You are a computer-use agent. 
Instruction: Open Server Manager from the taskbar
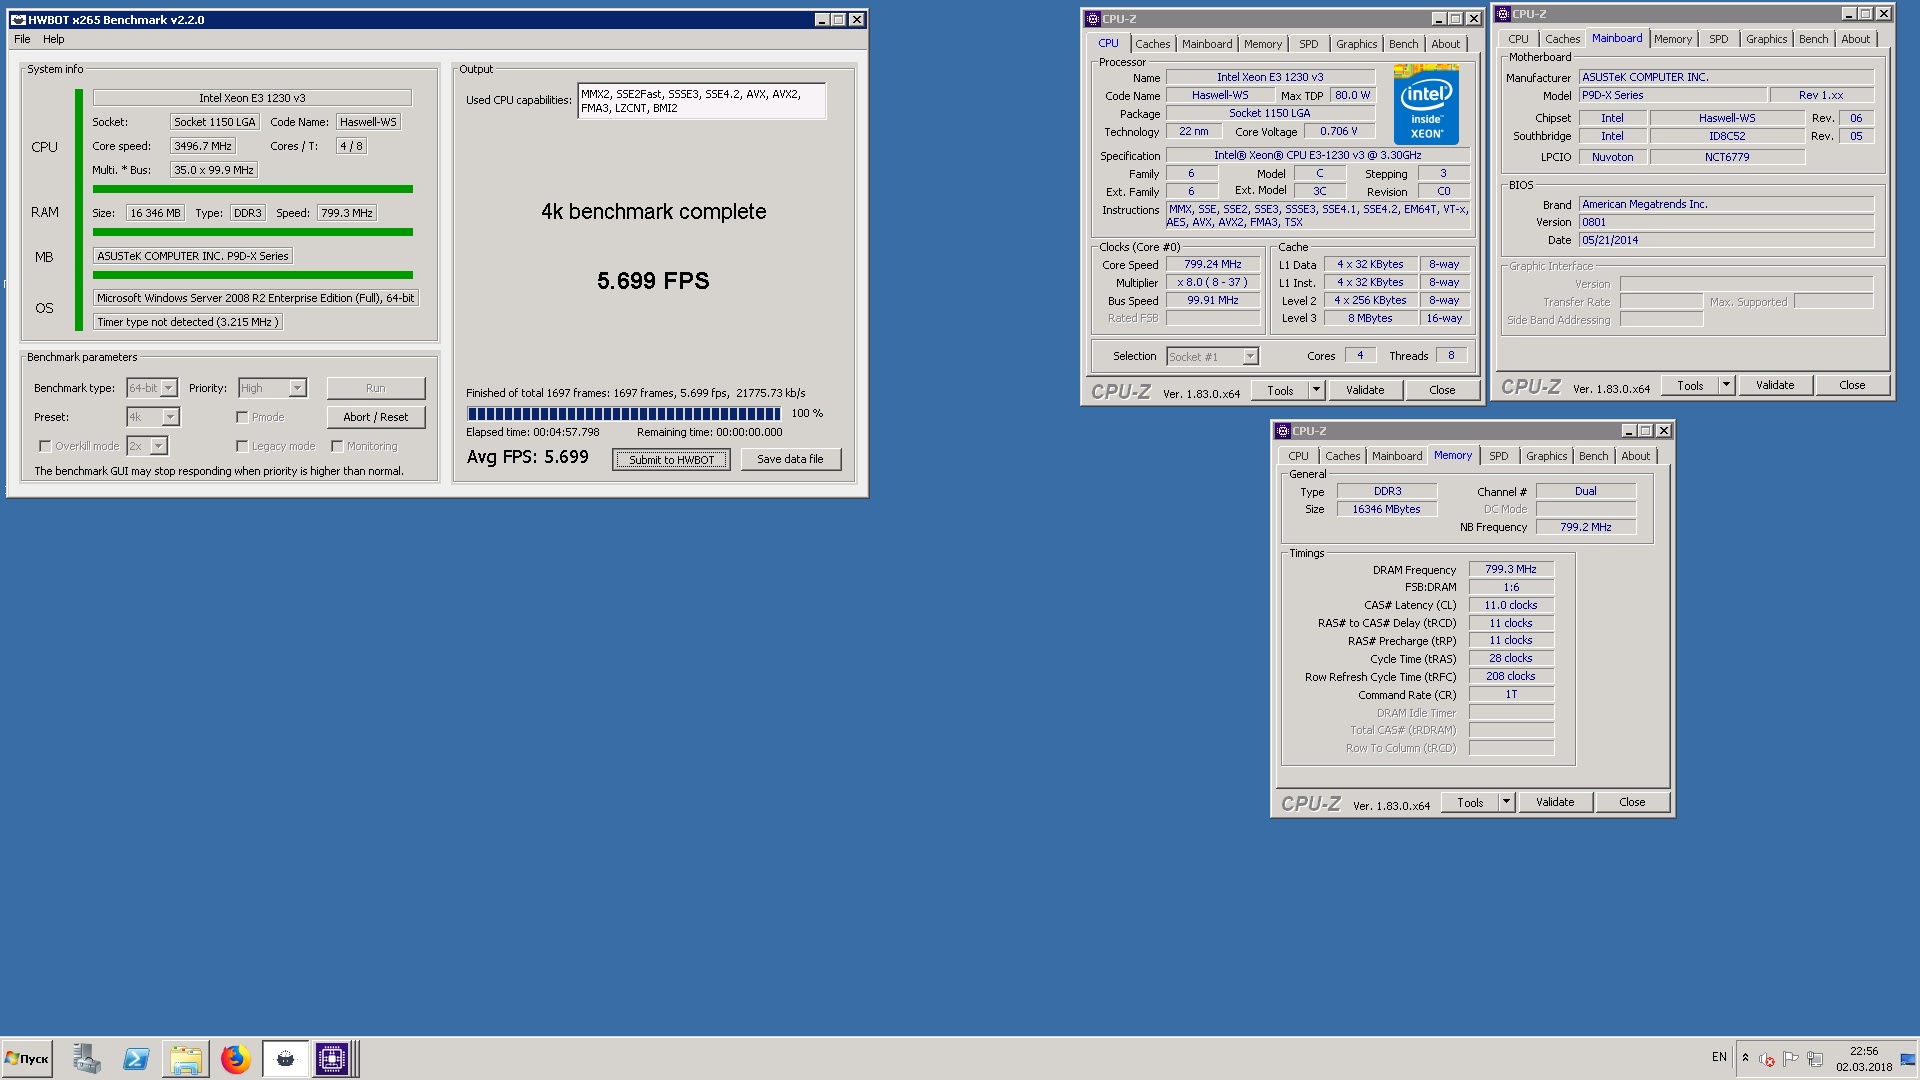coord(86,1059)
